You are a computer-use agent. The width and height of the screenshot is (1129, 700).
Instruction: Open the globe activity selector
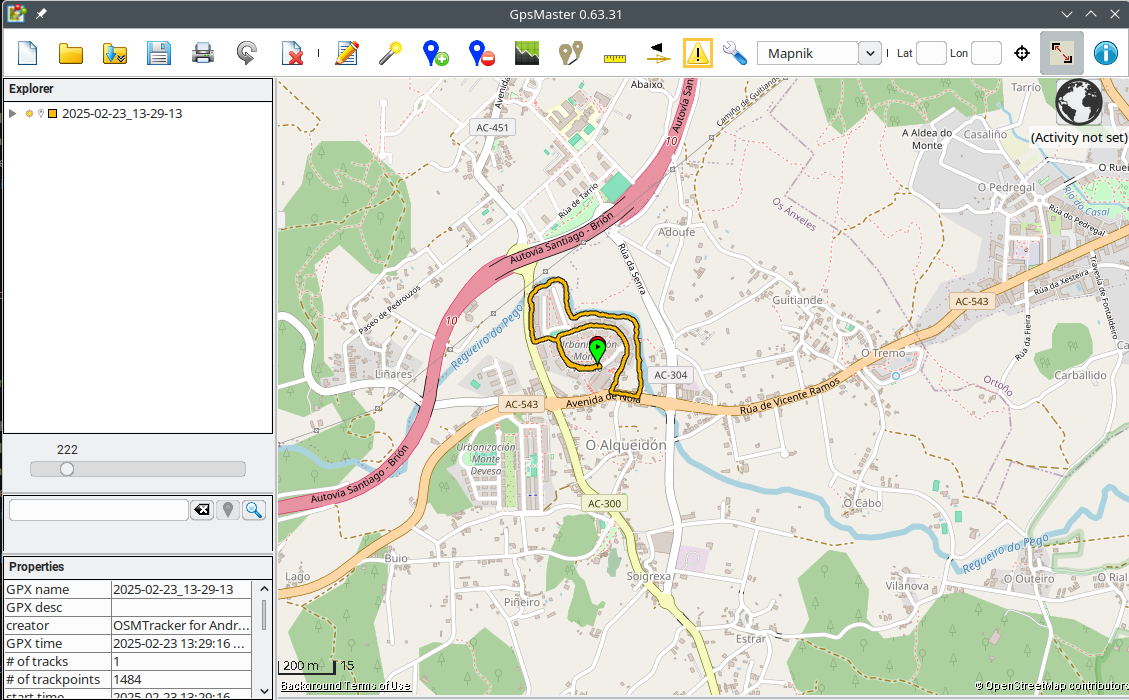pos(1079,102)
